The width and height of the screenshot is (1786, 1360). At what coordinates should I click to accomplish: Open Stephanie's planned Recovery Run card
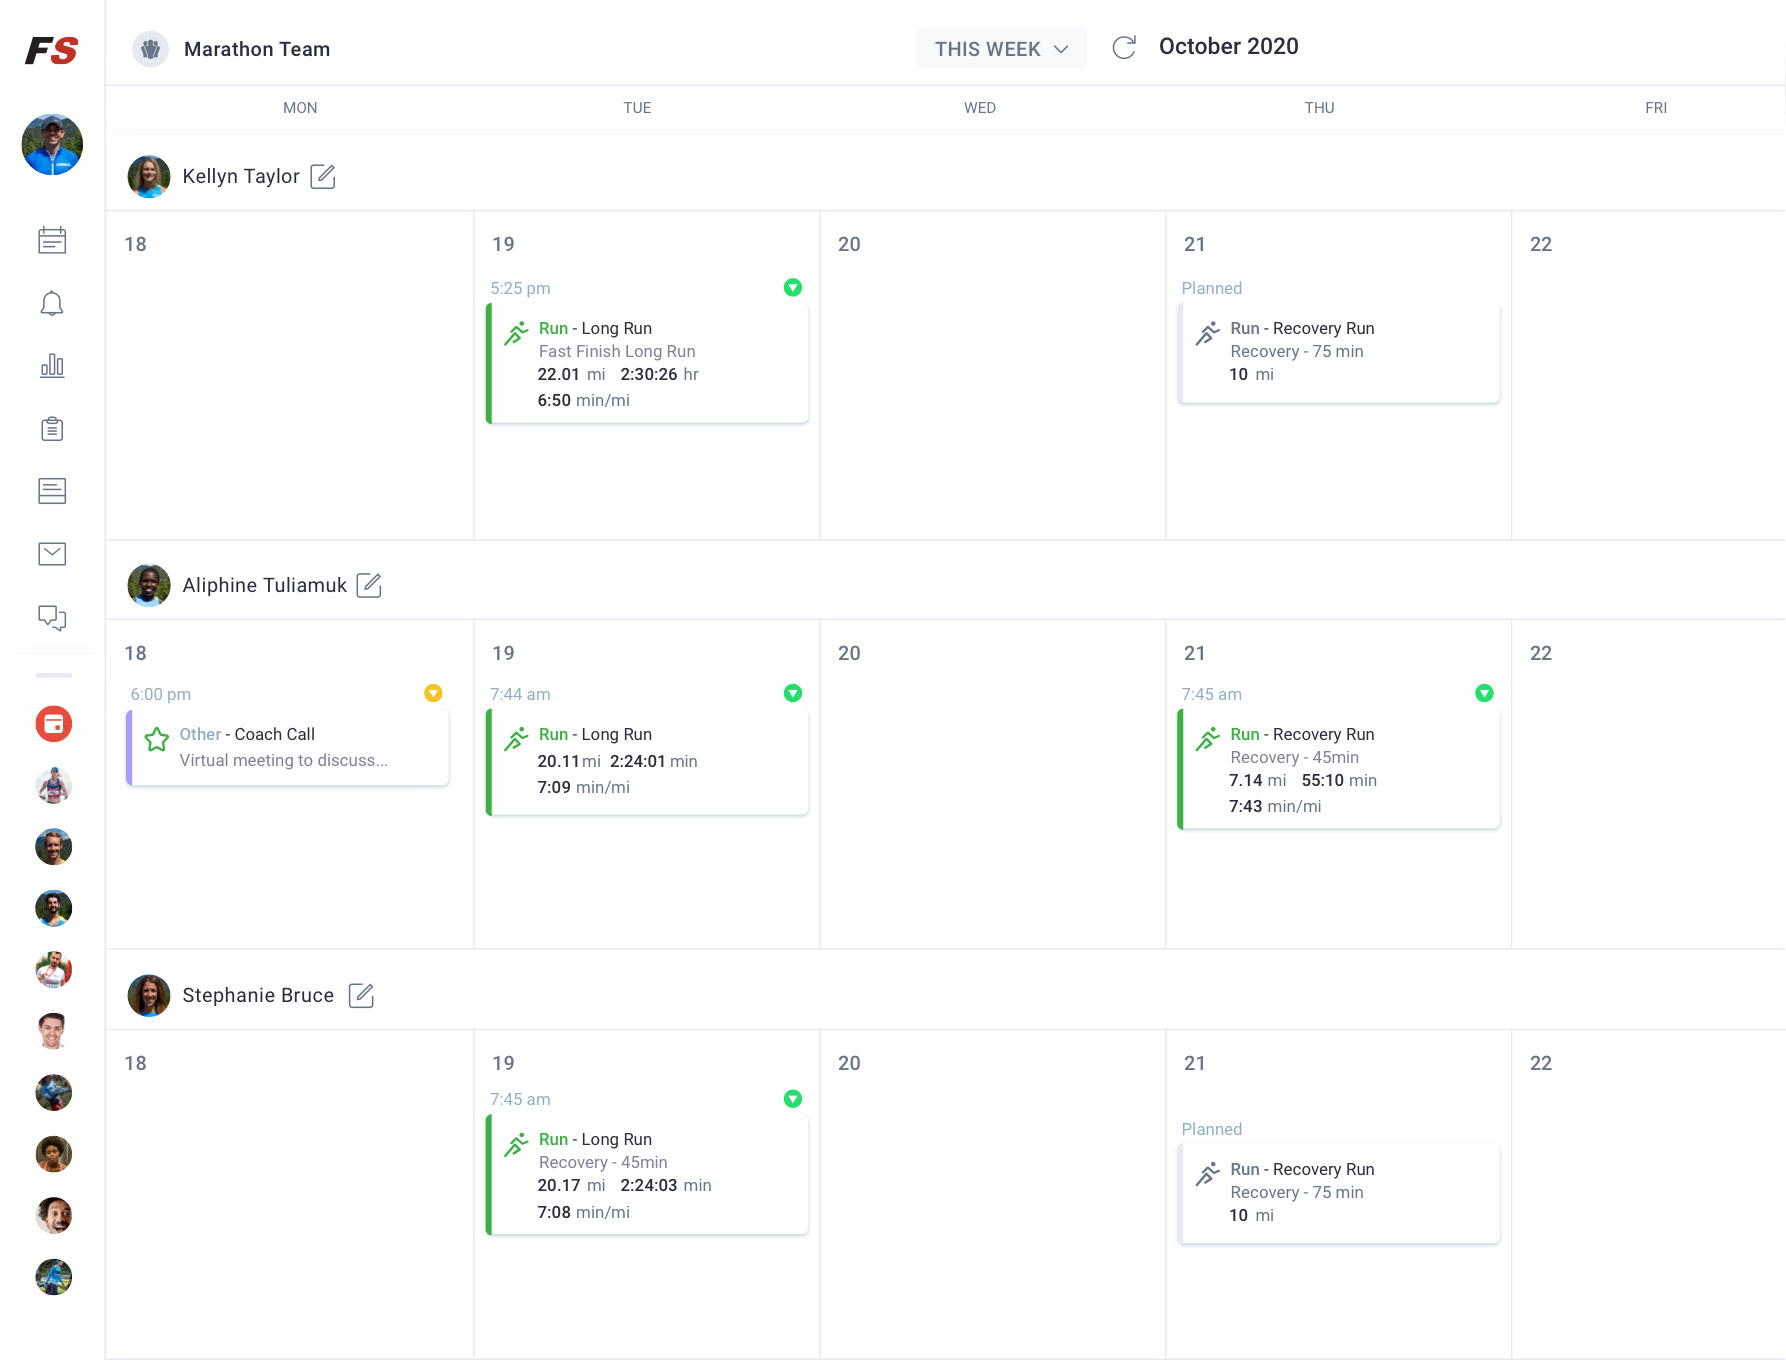pyautogui.click(x=1340, y=1193)
